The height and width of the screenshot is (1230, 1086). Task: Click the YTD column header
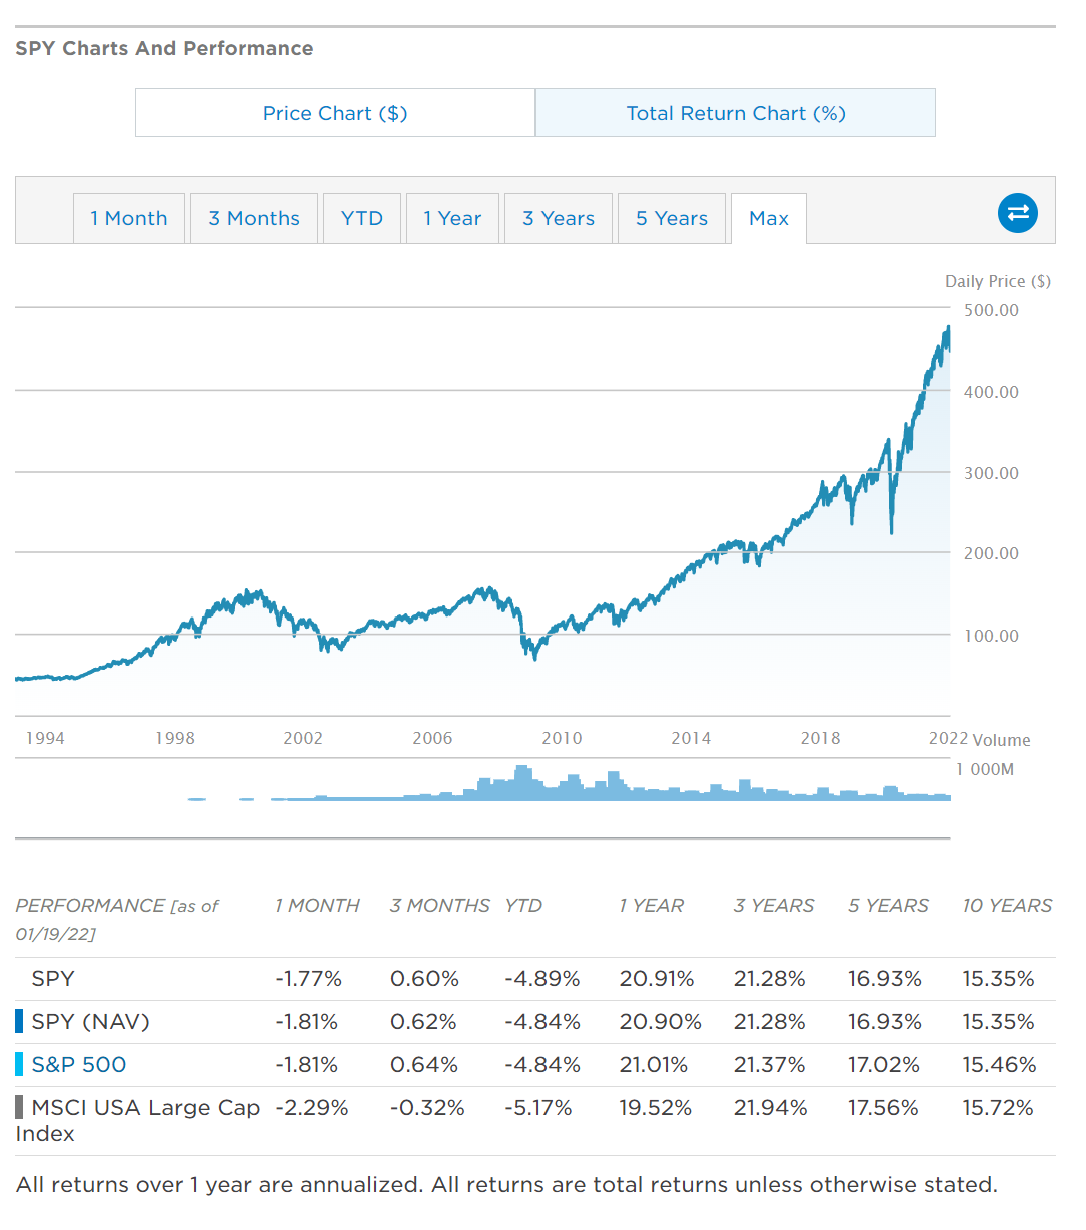523,906
